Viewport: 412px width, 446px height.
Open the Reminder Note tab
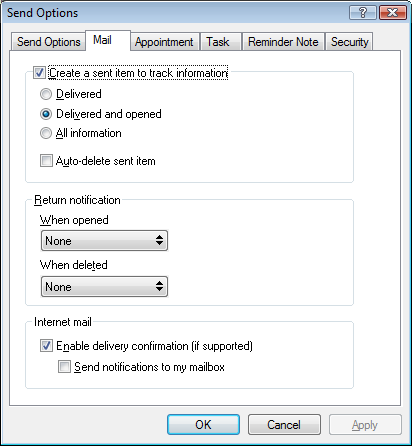click(x=283, y=42)
